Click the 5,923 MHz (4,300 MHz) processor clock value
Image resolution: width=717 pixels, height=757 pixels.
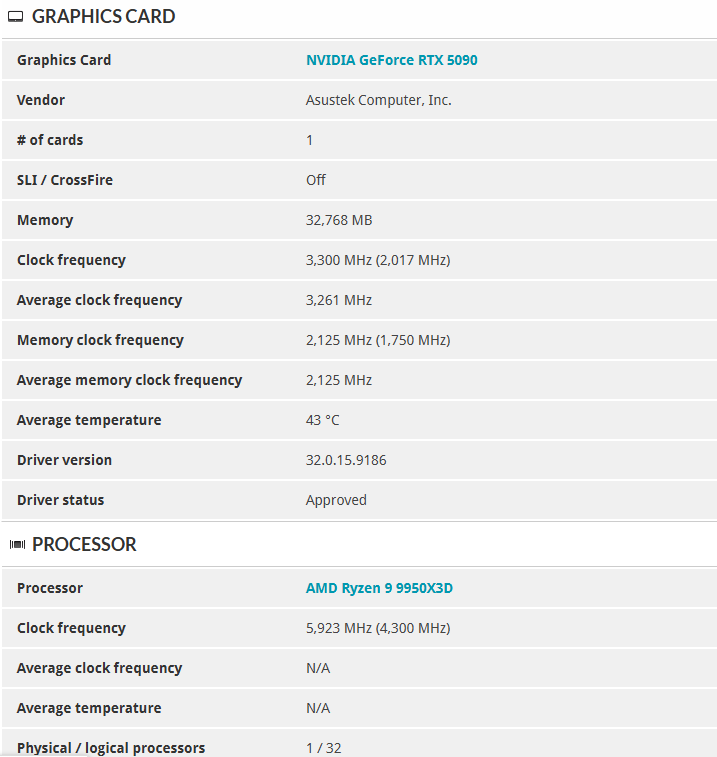[378, 628]
